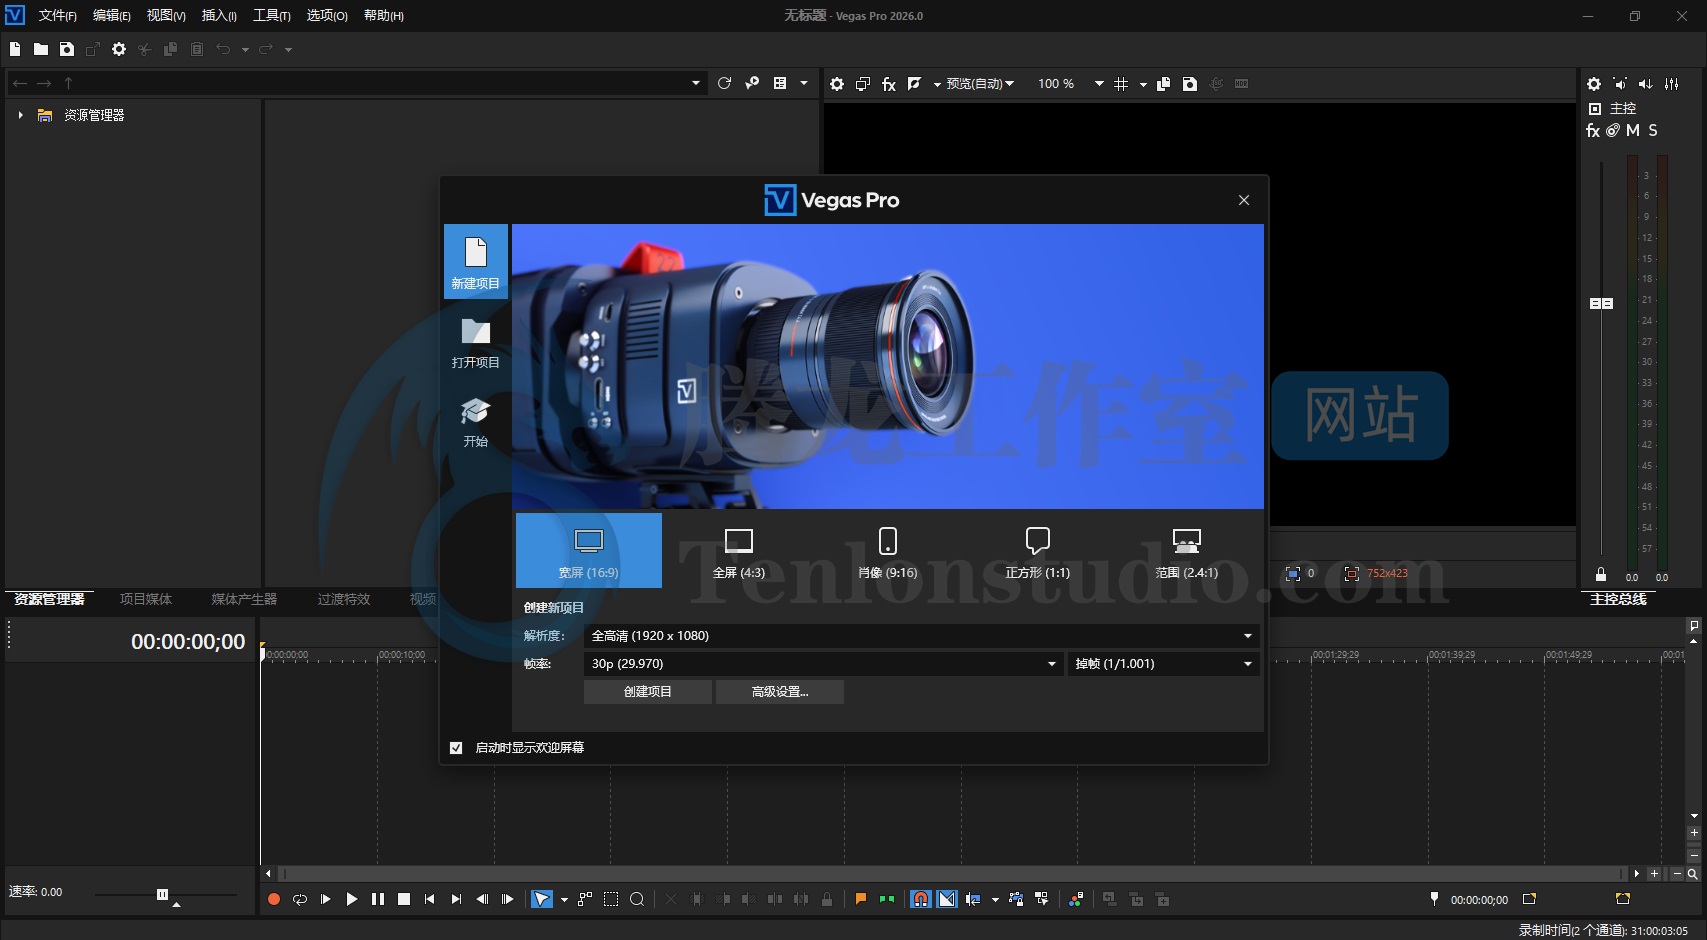Save snapshot of preview to file
1707x940 pixels.
[x=1190, y=84]
